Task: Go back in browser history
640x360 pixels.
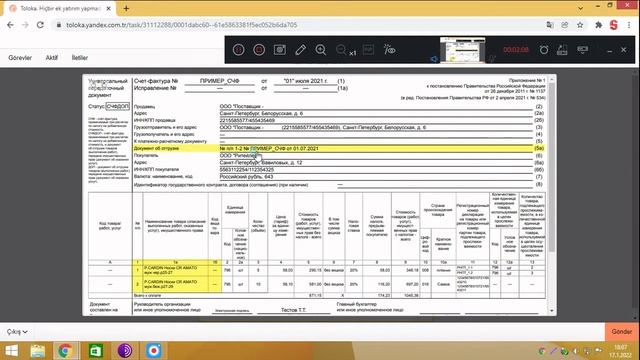Action: pos(10,25)
